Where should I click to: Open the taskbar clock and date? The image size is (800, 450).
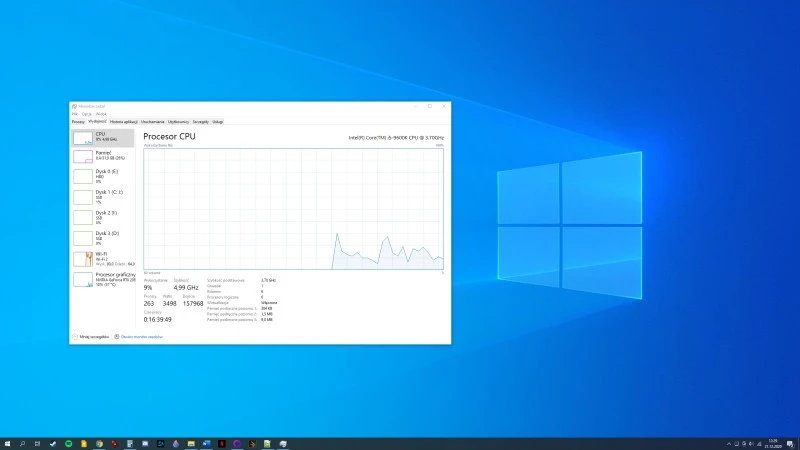[773, 444]
